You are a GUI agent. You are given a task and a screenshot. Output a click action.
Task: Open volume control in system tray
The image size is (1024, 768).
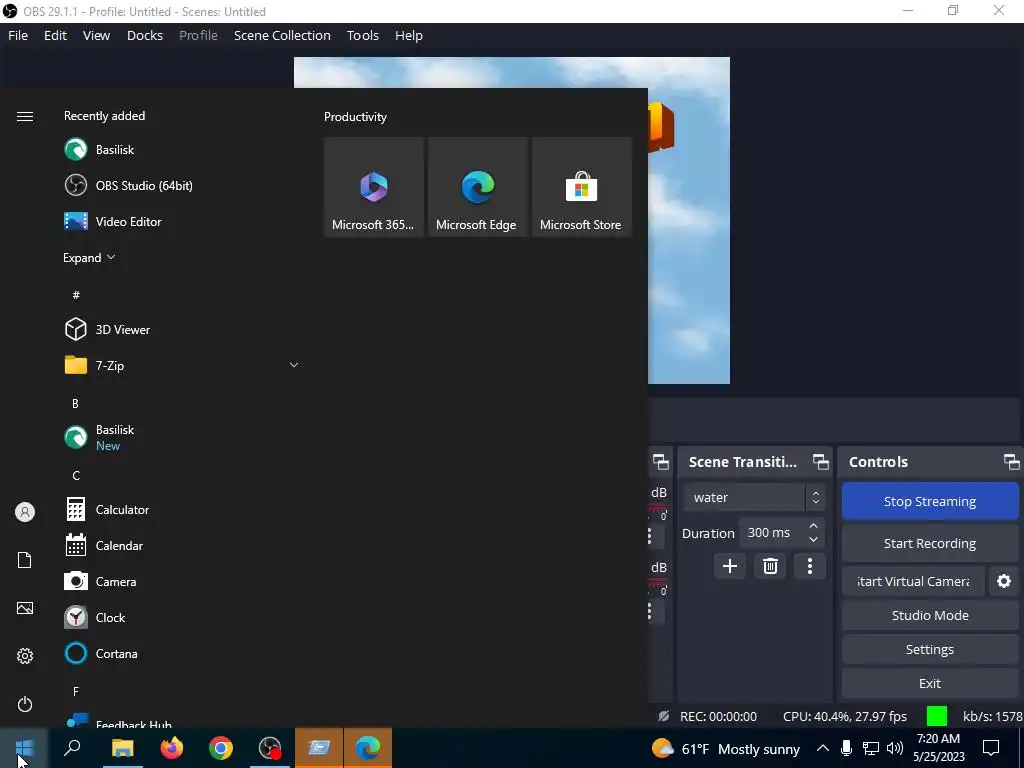(895, 748)
